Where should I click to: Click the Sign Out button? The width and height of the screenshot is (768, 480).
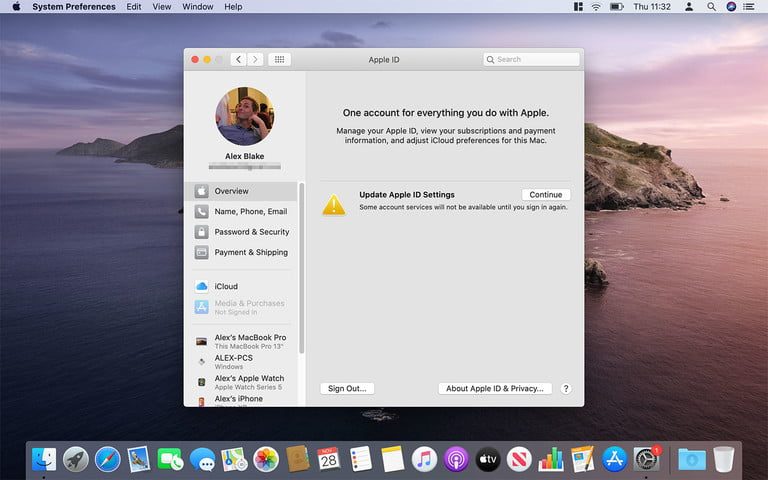pos(347,388)
